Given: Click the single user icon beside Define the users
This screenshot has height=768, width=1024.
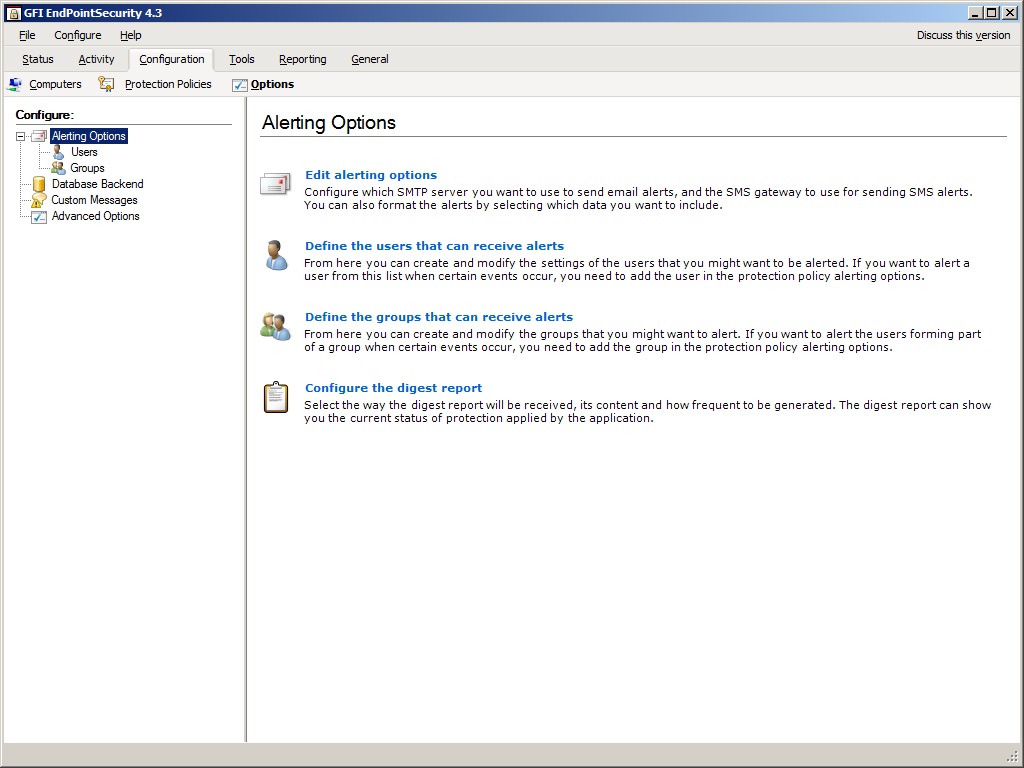Looking at the screenshot, I should tap(276, 255).
